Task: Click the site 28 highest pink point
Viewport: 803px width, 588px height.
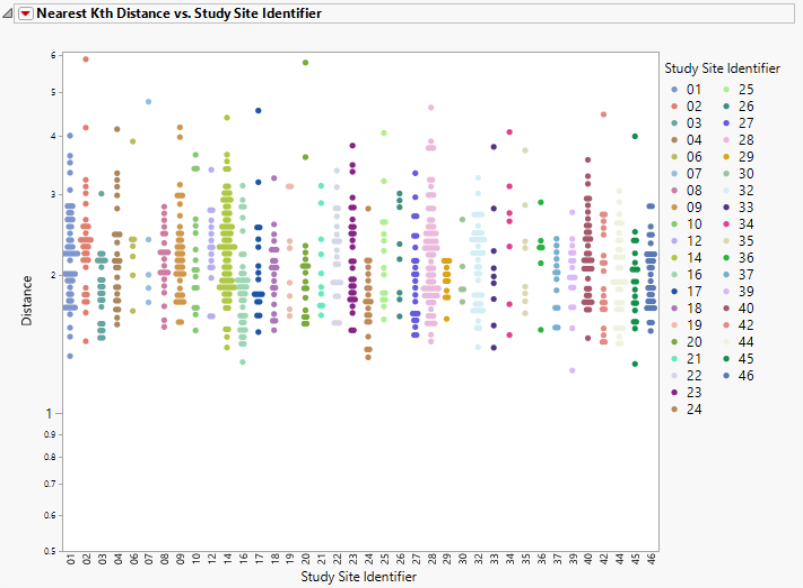Action: pyautogui.click(x=431, y=108)
